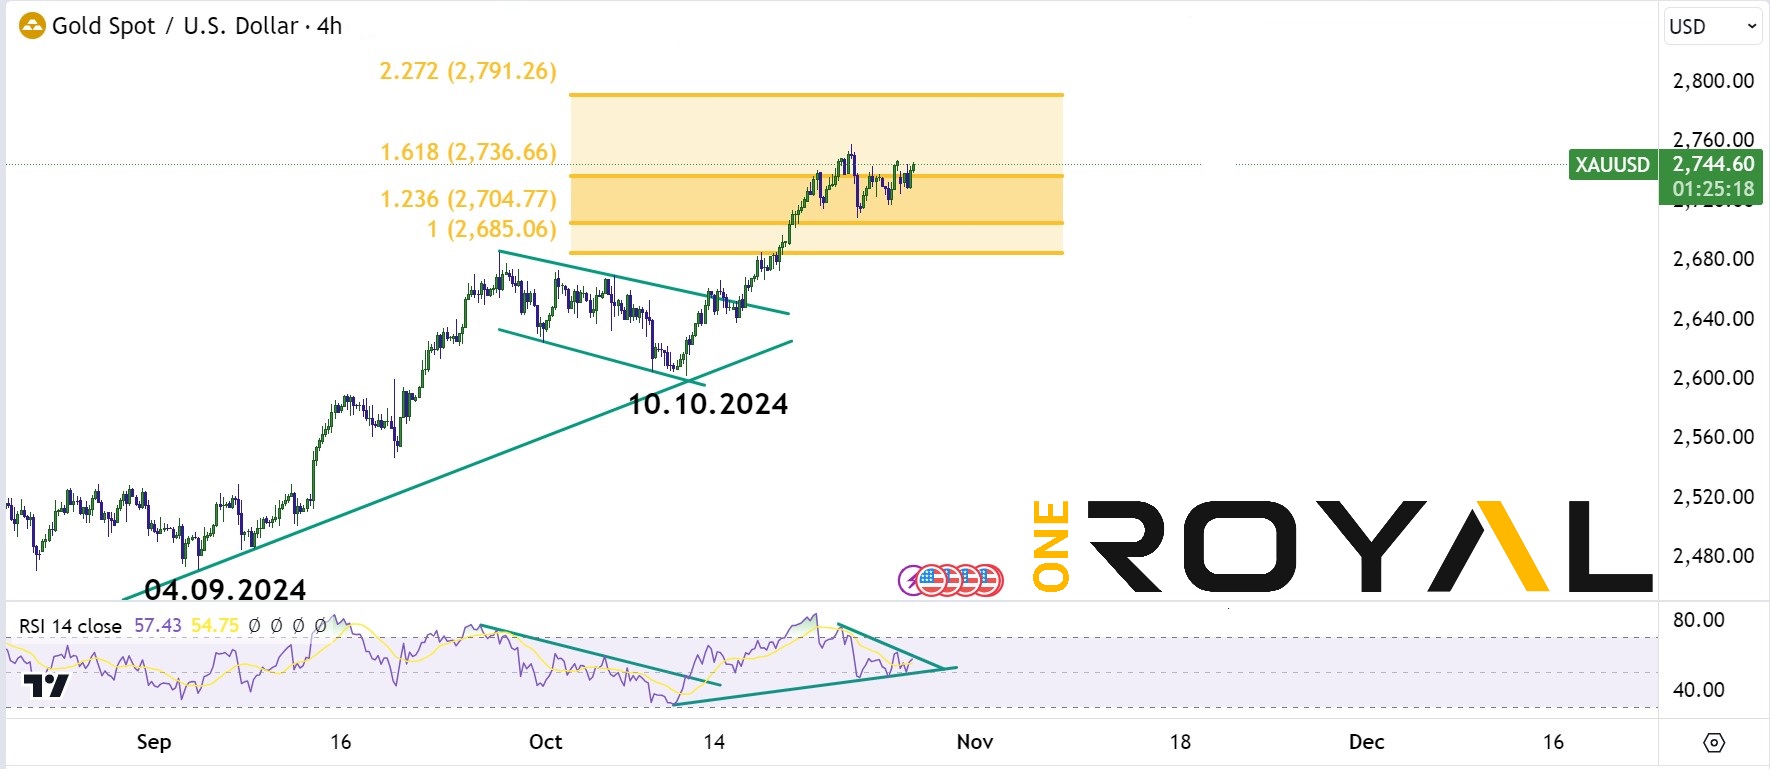Click the Dec label on time axis

[1366, 742]
